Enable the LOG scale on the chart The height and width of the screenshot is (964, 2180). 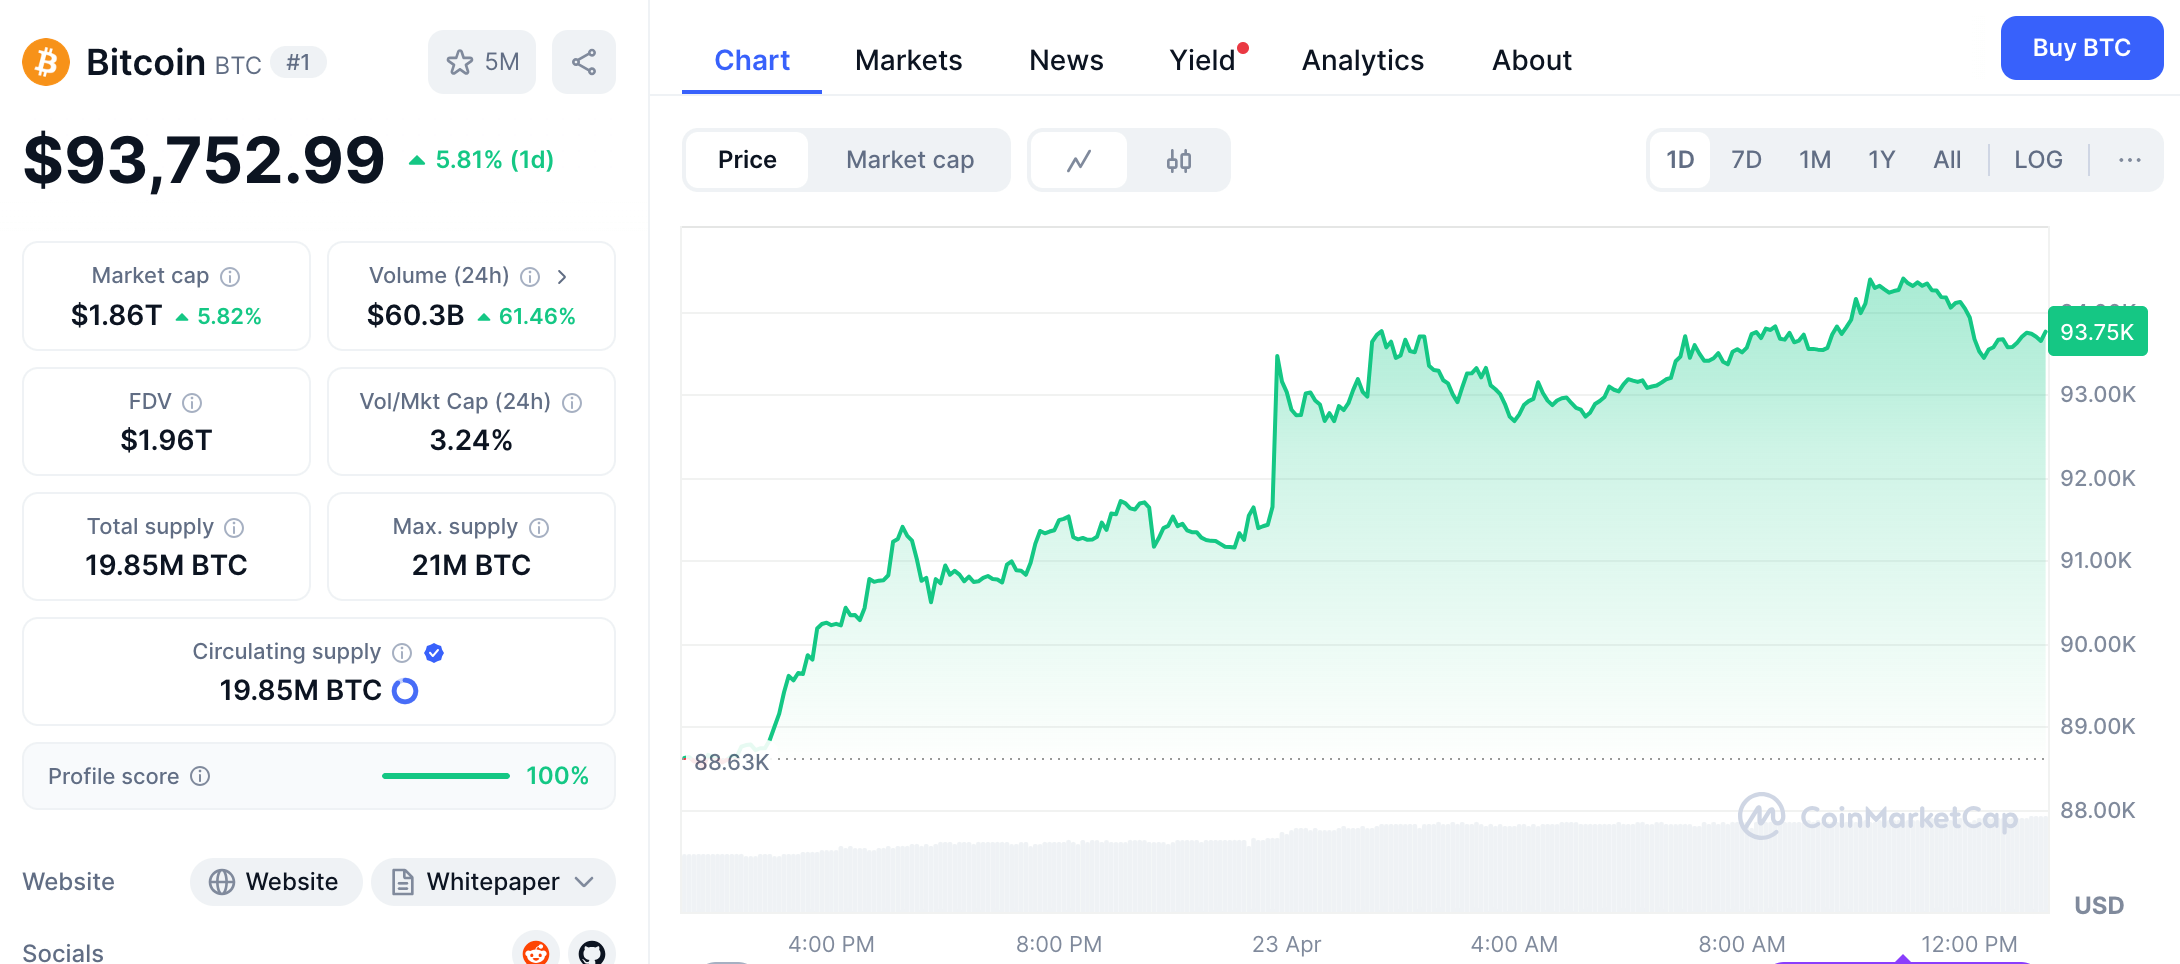(2038, 160)
